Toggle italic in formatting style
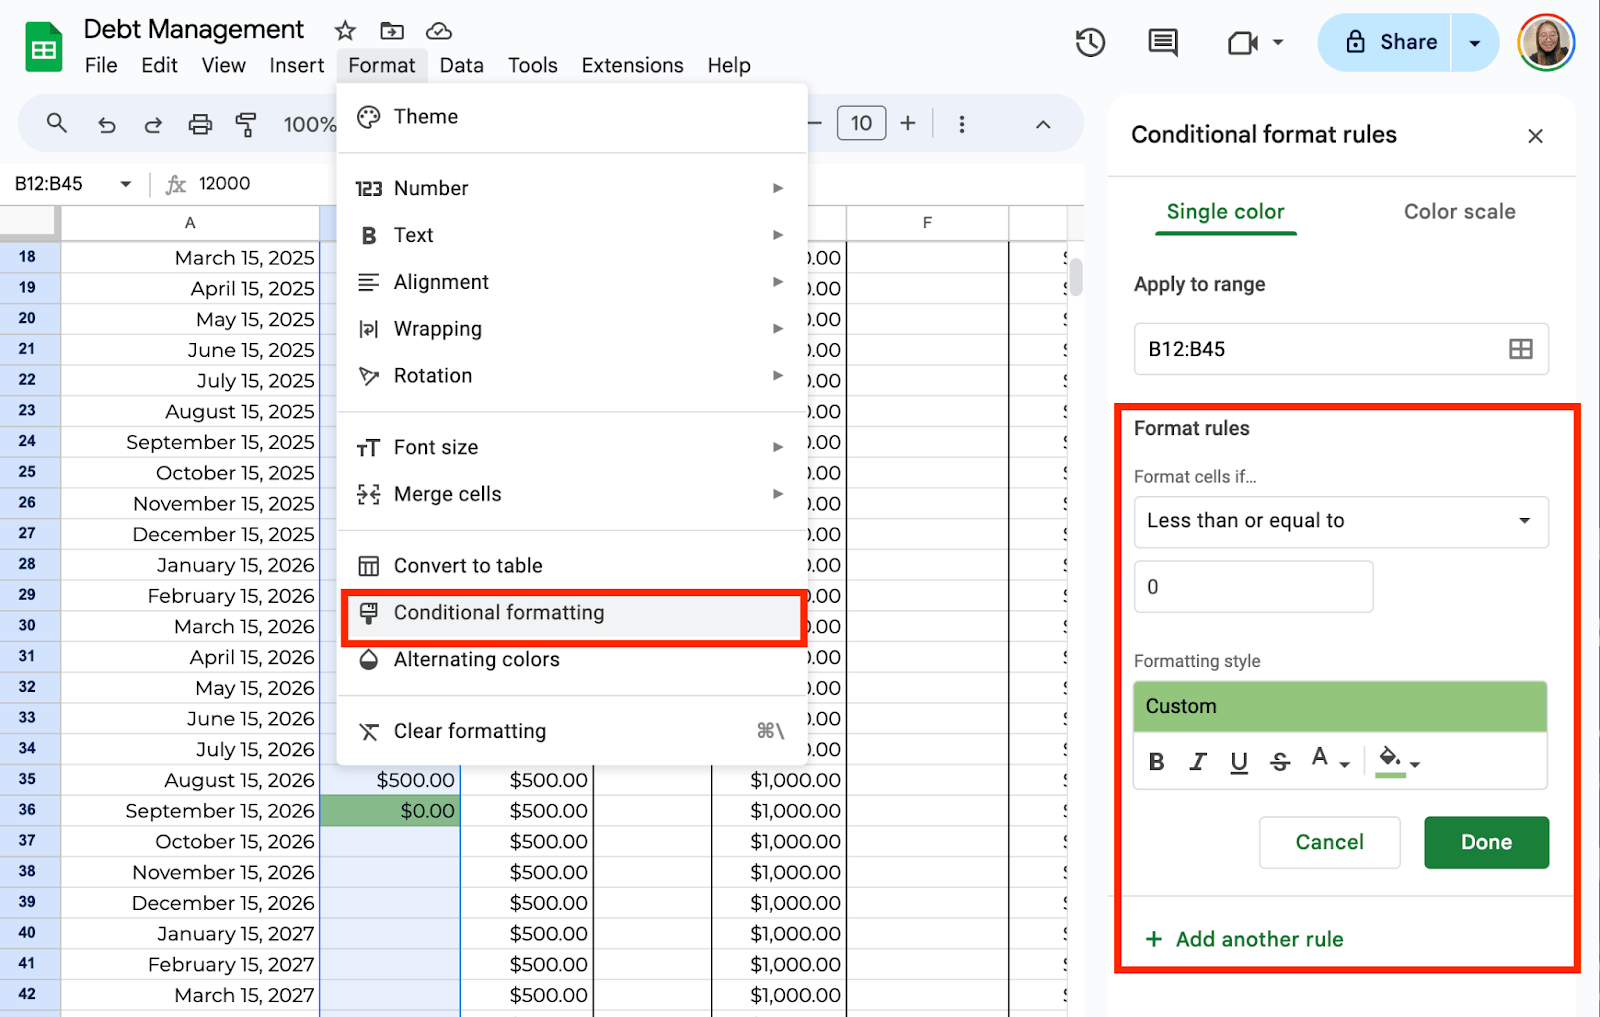 pos(1198,762)
